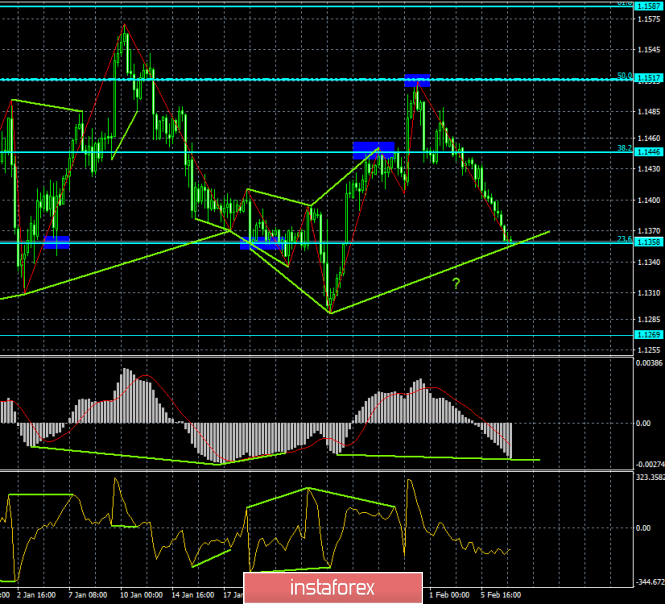665x604 pixels.
Task: Click the 1.1517 price level label
Action: (649, 78)
